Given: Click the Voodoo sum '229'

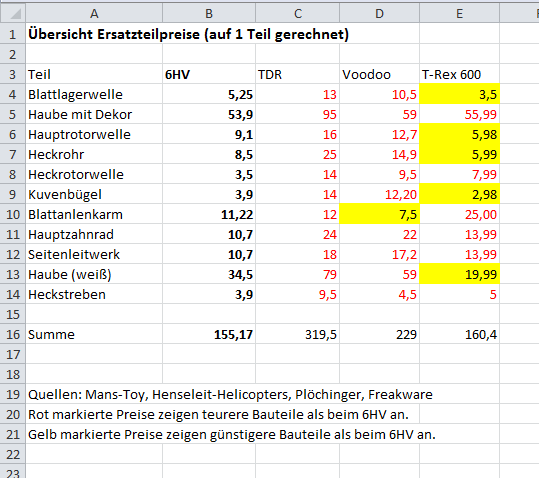Looking at the screenshot, I should pyautogui.click(x=379, y=334).
